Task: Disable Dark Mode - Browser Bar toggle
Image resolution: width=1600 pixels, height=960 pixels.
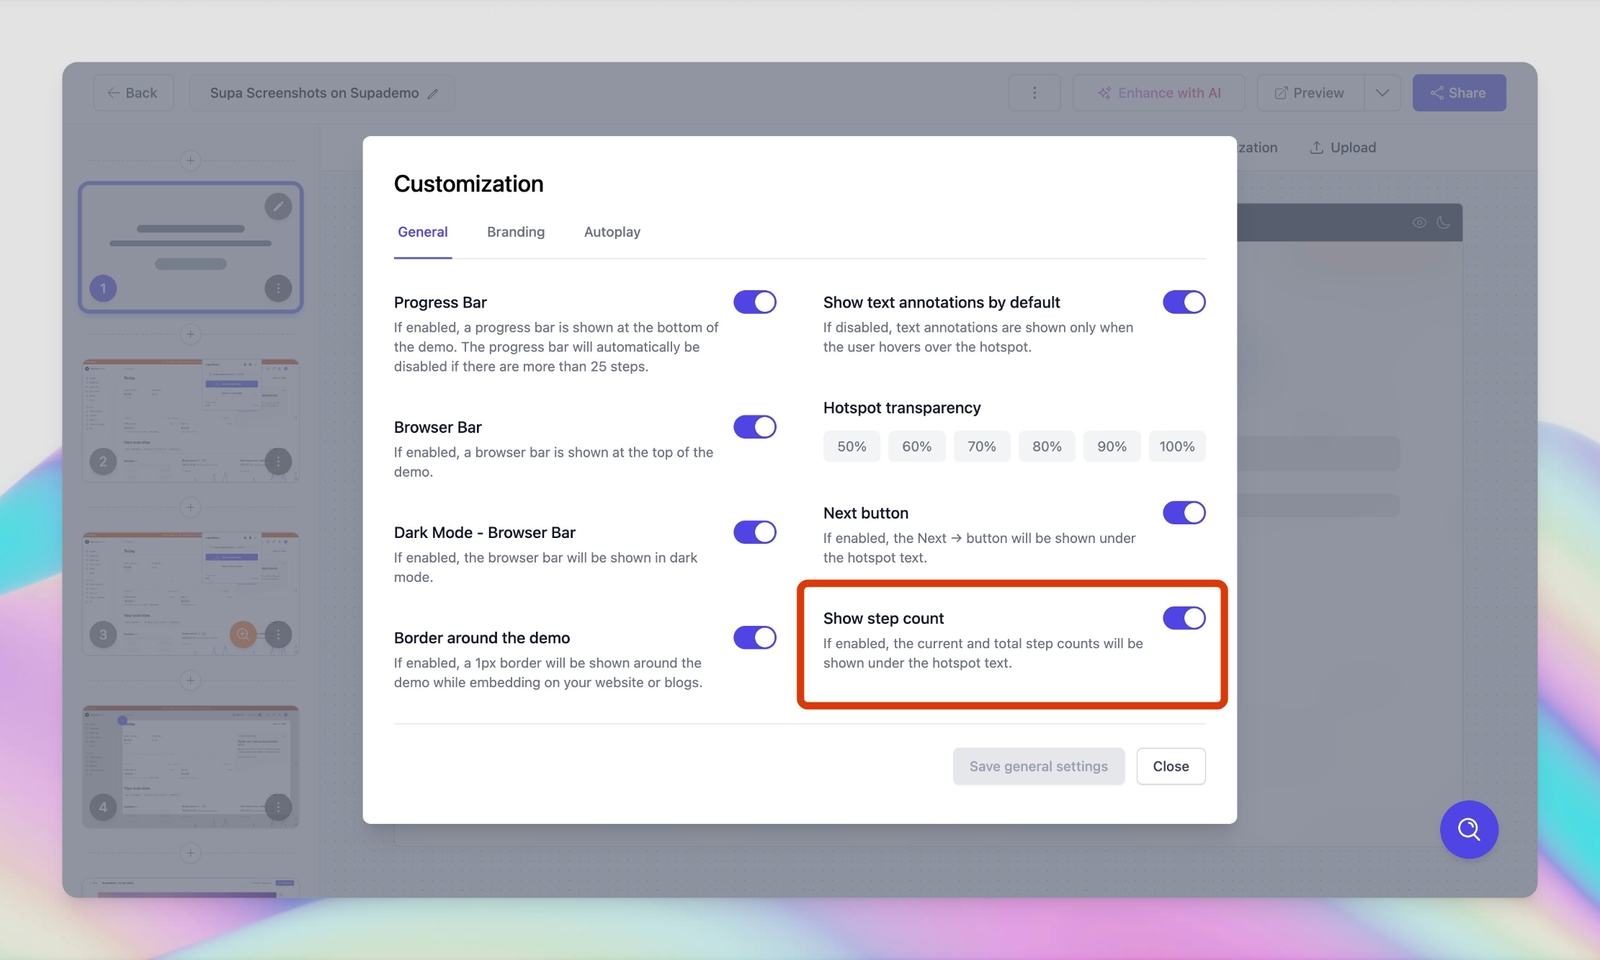Action: 755,532
